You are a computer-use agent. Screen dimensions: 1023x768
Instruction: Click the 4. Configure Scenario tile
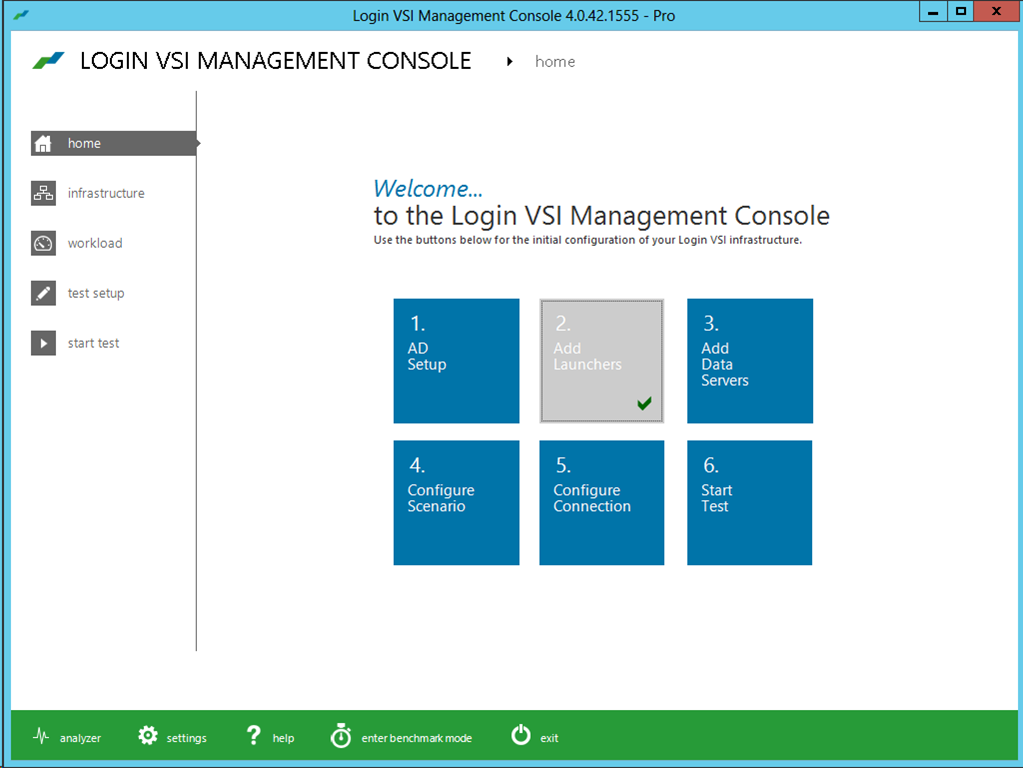(456, 502)
